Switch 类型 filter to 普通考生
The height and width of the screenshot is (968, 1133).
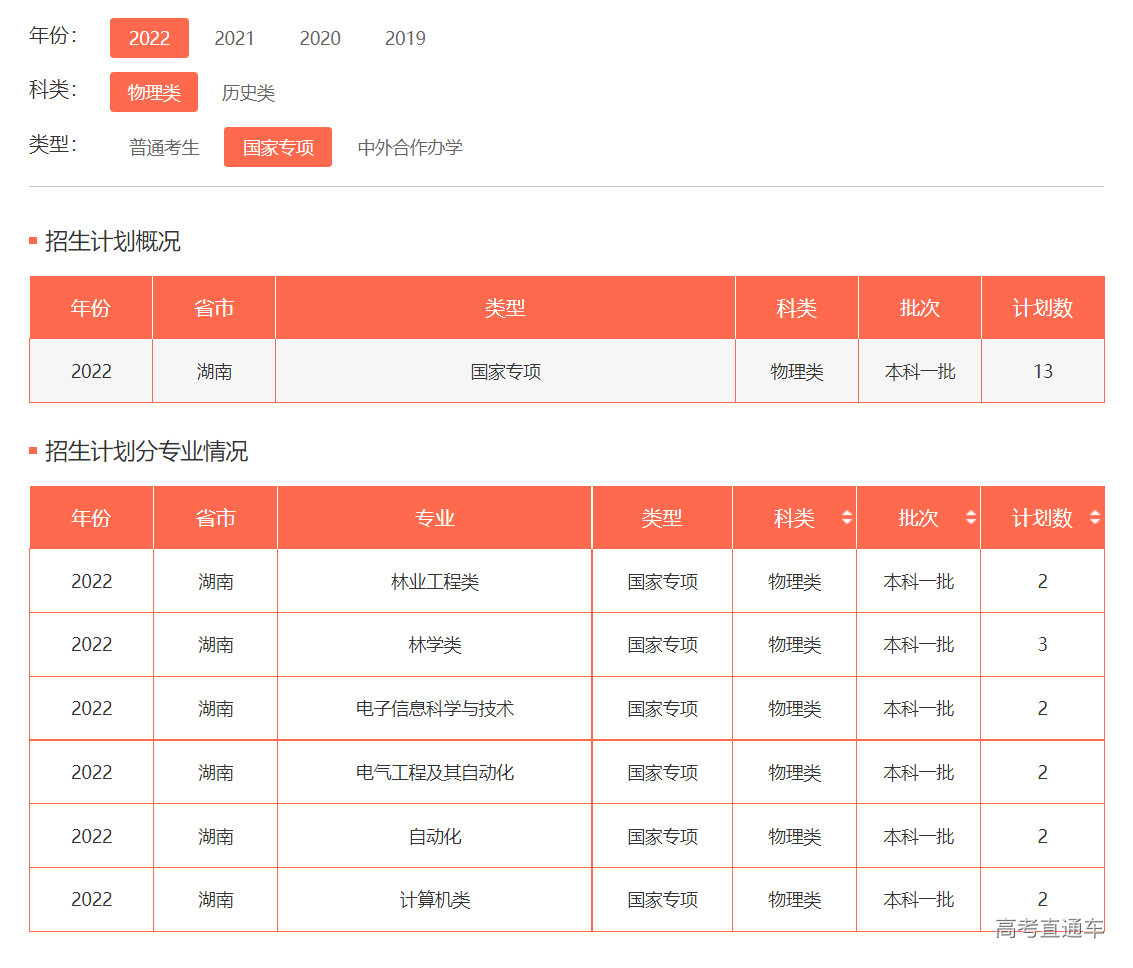163,147
